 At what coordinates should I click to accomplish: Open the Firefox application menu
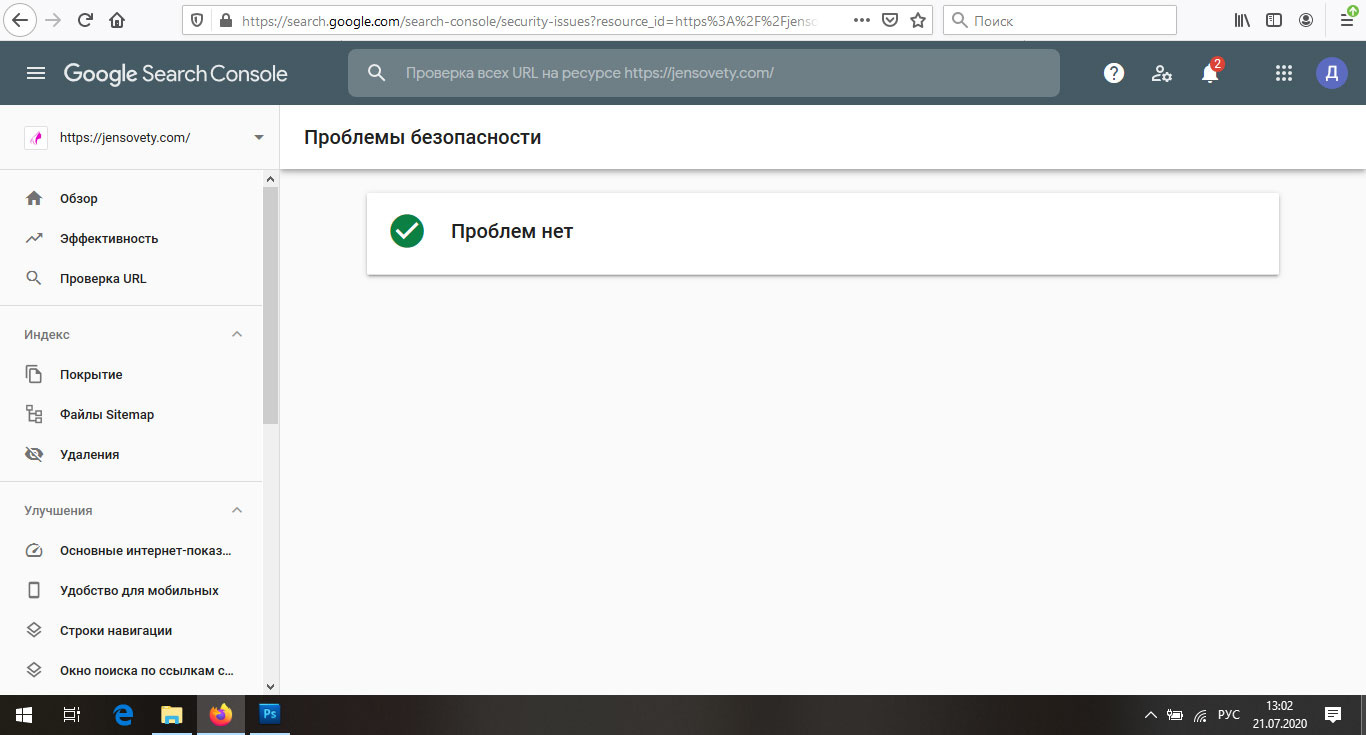click(1346, 20)
